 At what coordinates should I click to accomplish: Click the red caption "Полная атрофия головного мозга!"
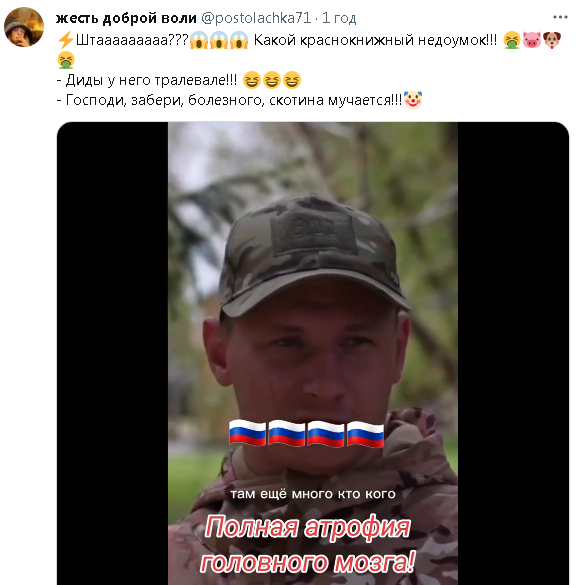tap(308, 544)
